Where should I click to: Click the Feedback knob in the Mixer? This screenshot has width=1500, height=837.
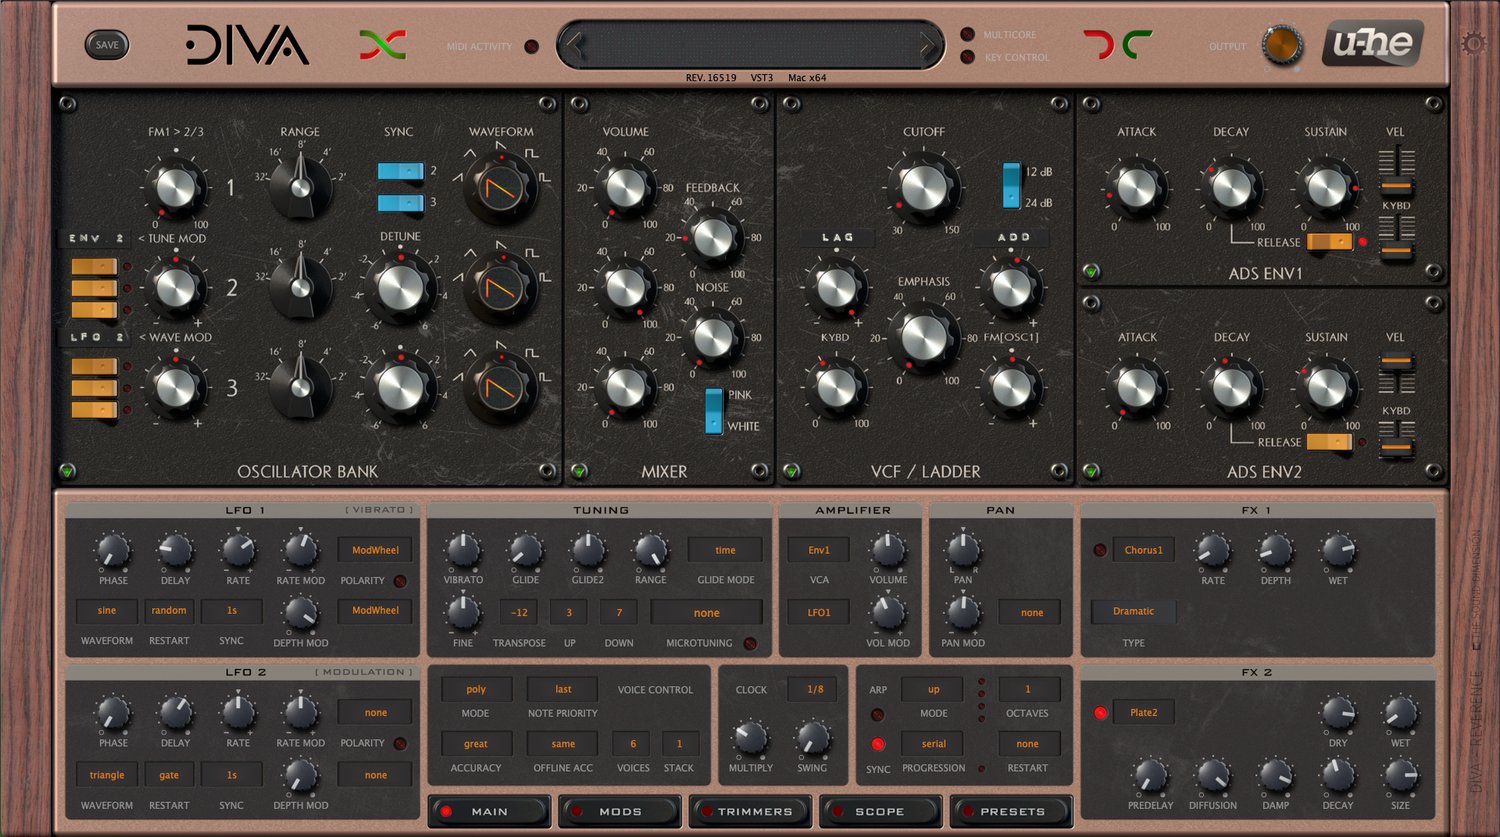713,236
